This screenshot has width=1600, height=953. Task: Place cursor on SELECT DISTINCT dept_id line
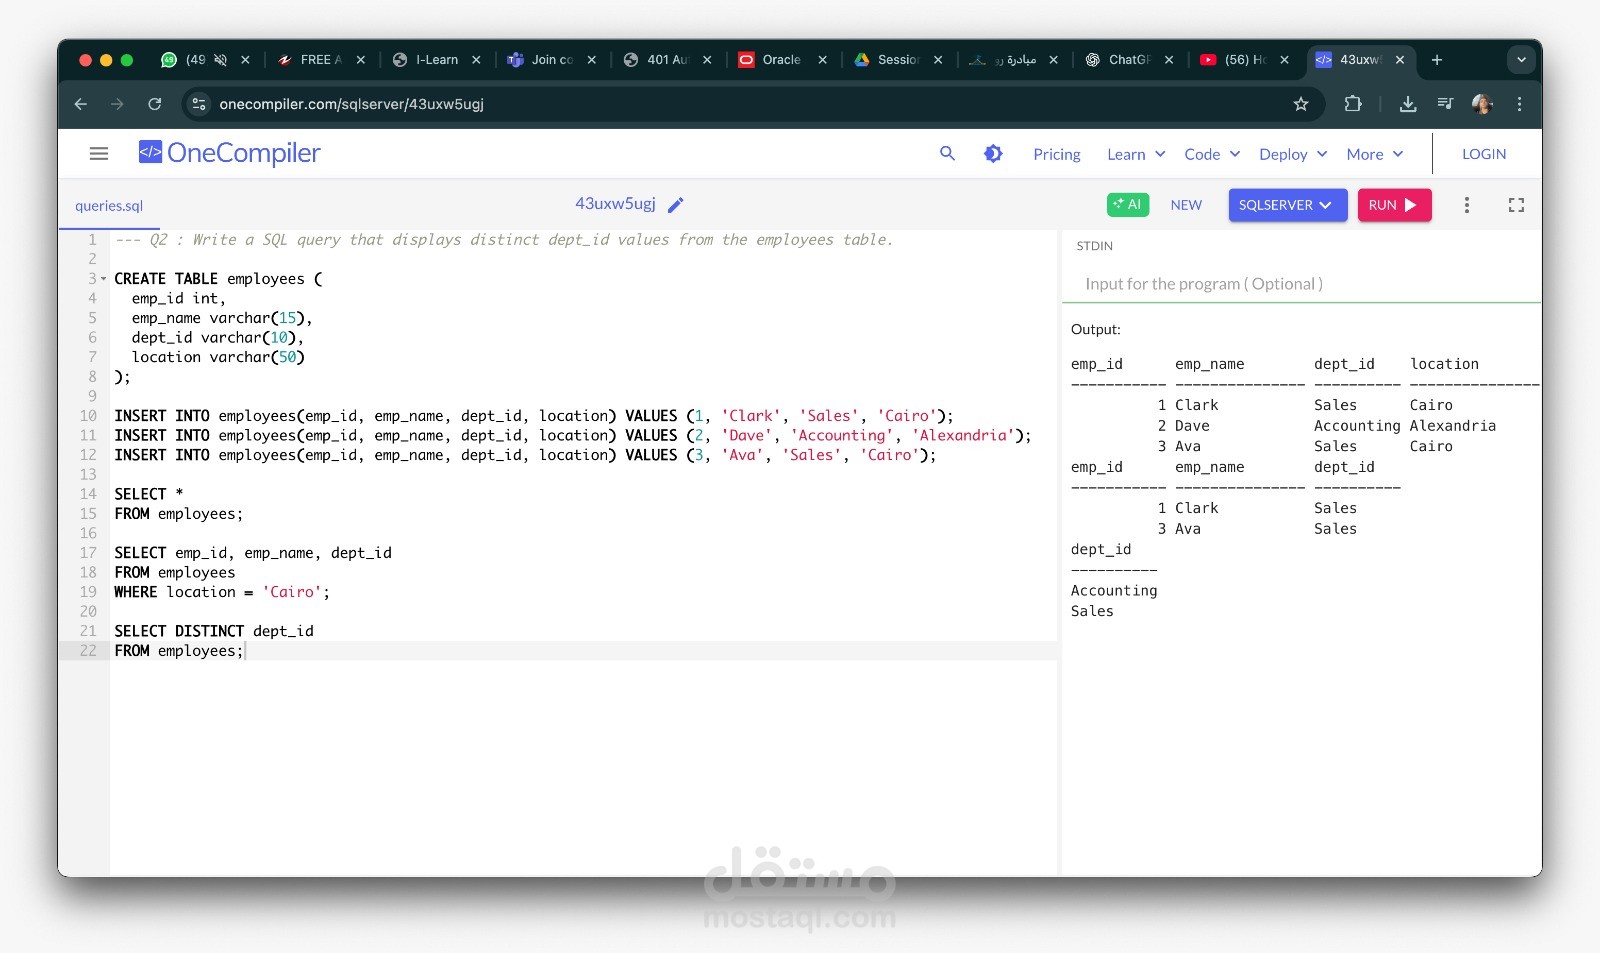214,631
